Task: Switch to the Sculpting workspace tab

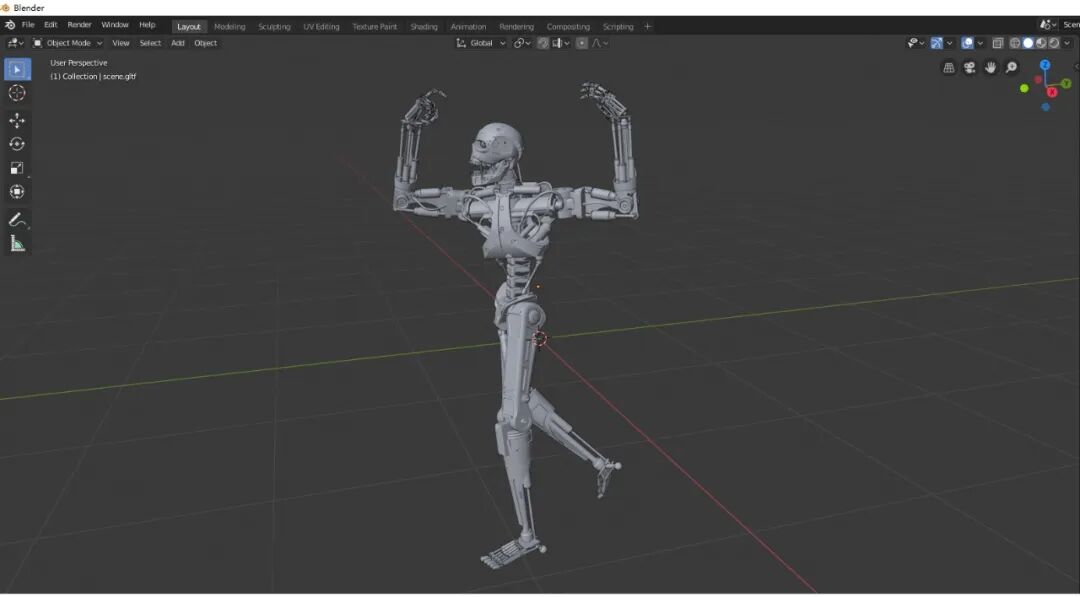Action: coord(274,26)
